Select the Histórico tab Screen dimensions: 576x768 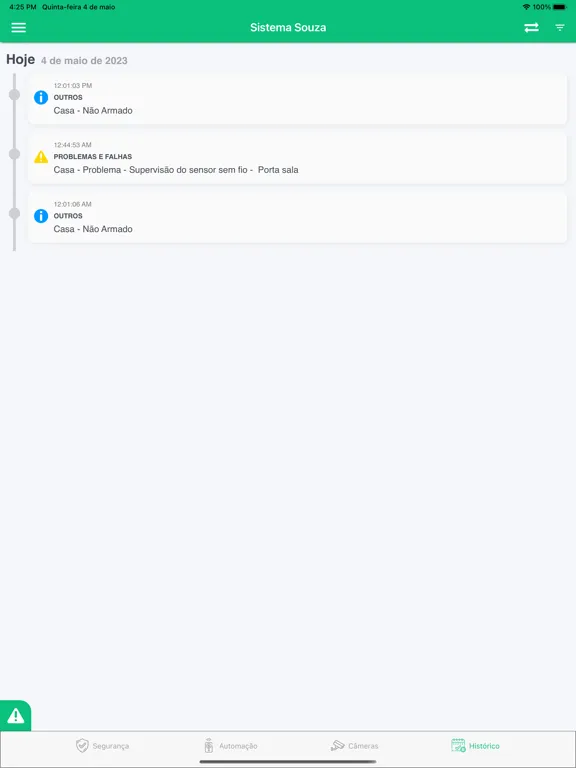tap(475, 746)
